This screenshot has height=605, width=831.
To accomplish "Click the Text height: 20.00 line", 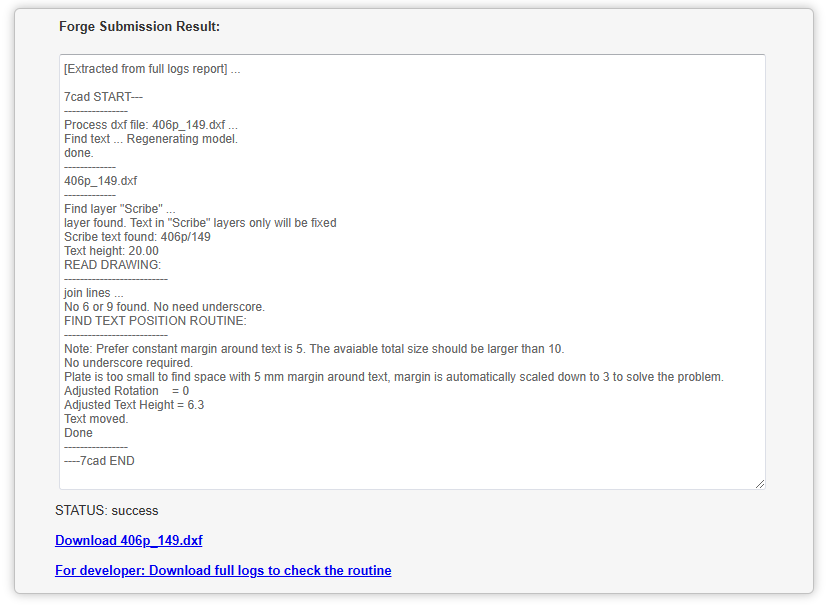I will [111, 251].
